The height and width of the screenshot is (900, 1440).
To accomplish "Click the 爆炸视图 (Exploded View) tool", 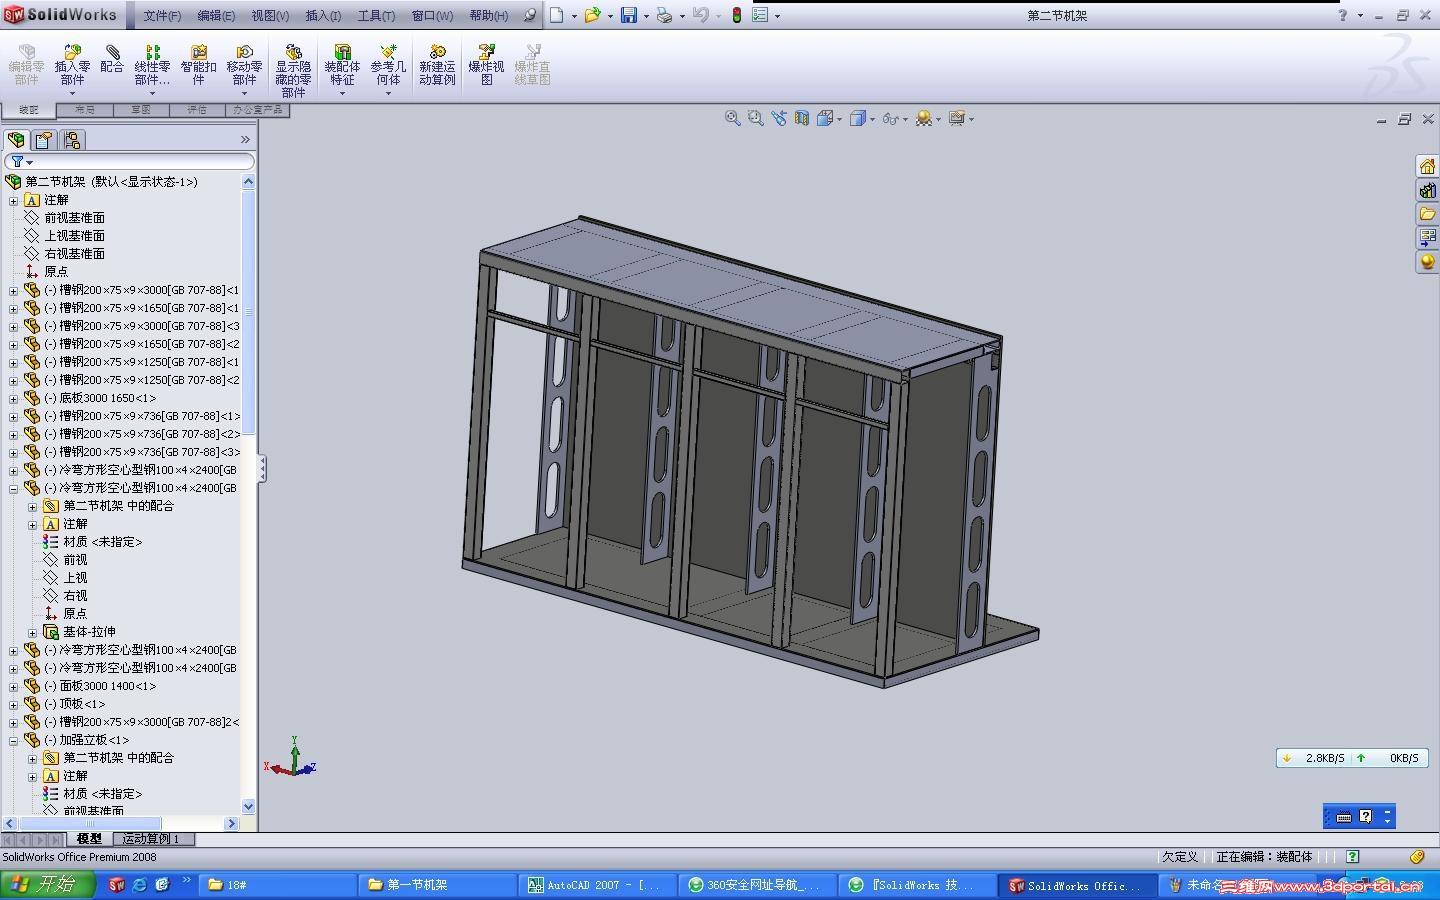I will 486,65.
